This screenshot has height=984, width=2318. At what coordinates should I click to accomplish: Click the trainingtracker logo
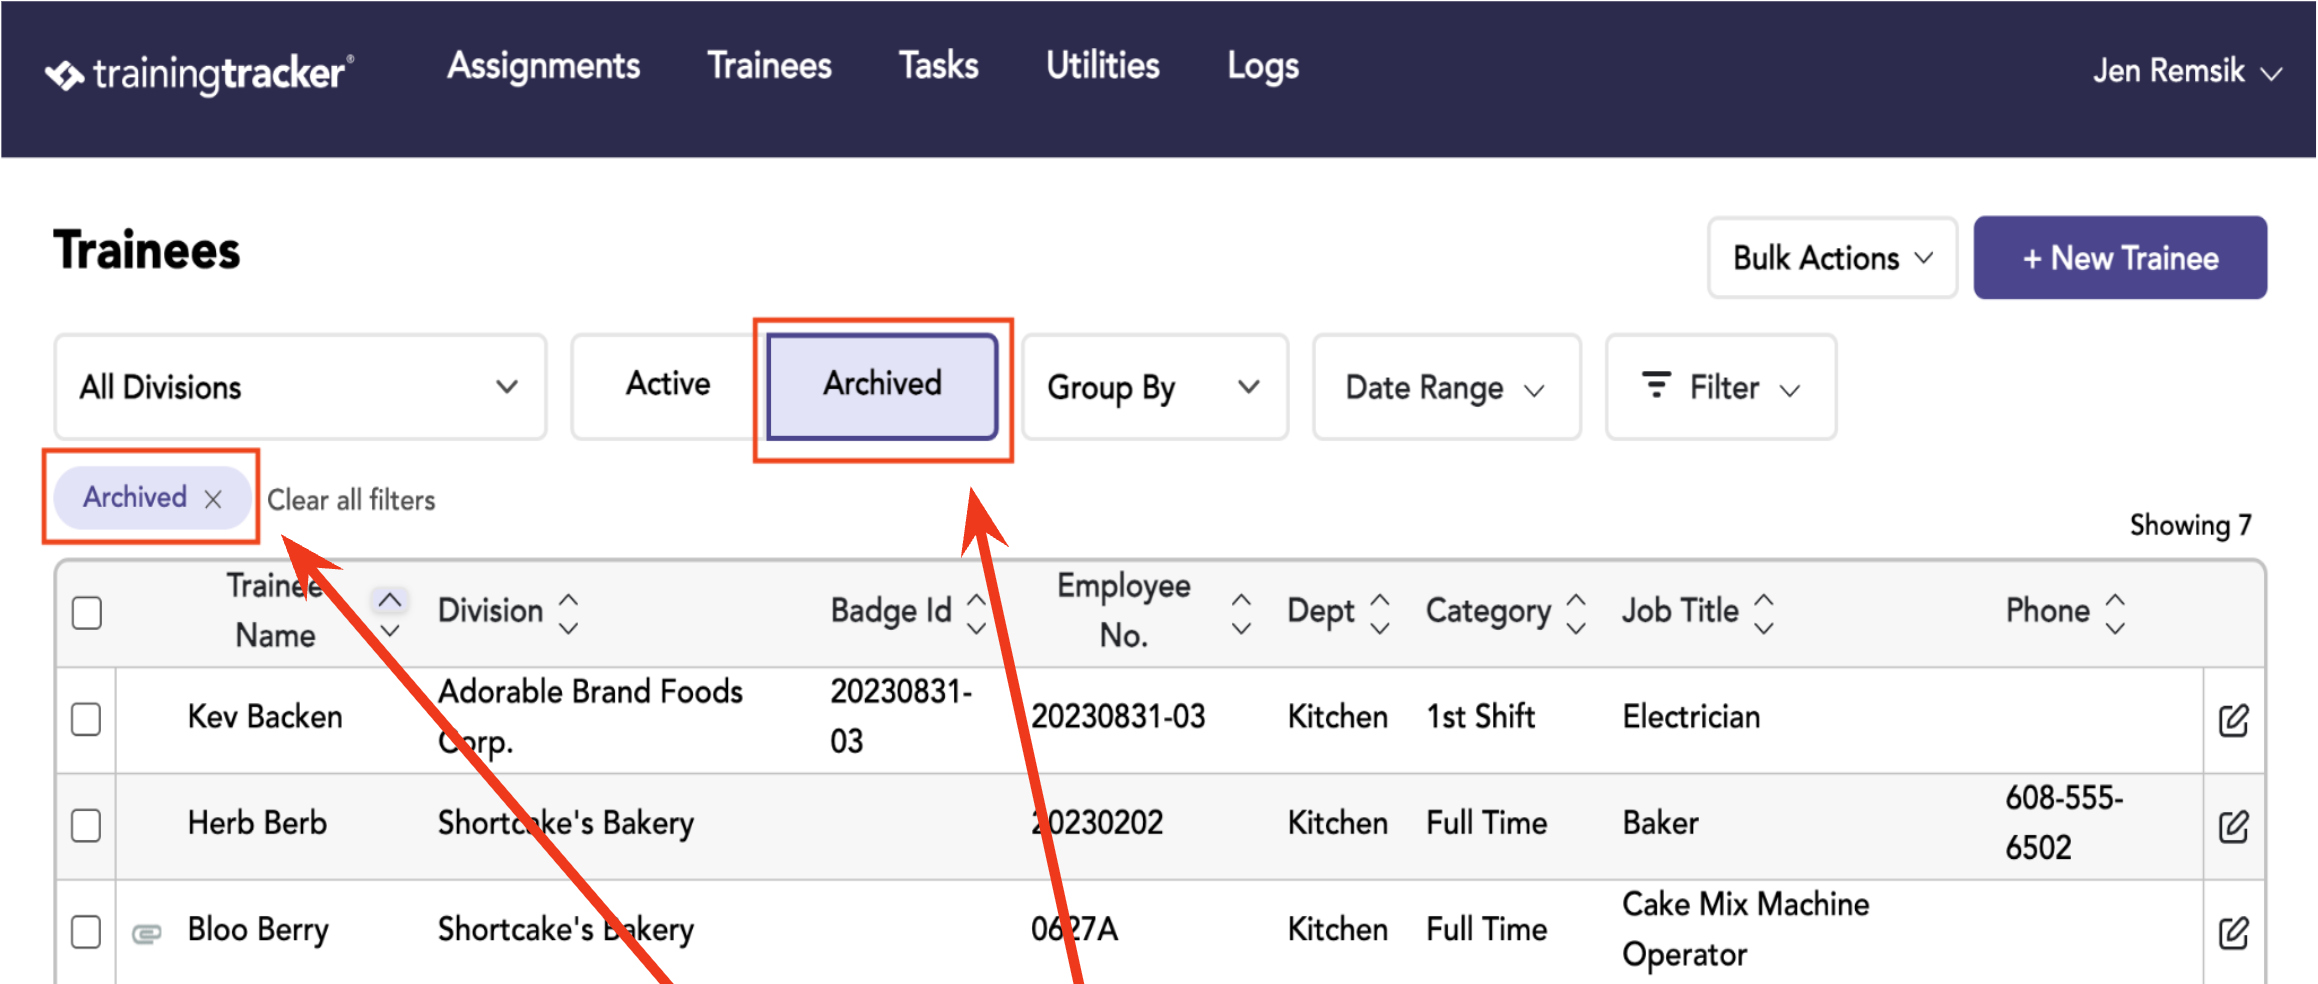point(199,74)
